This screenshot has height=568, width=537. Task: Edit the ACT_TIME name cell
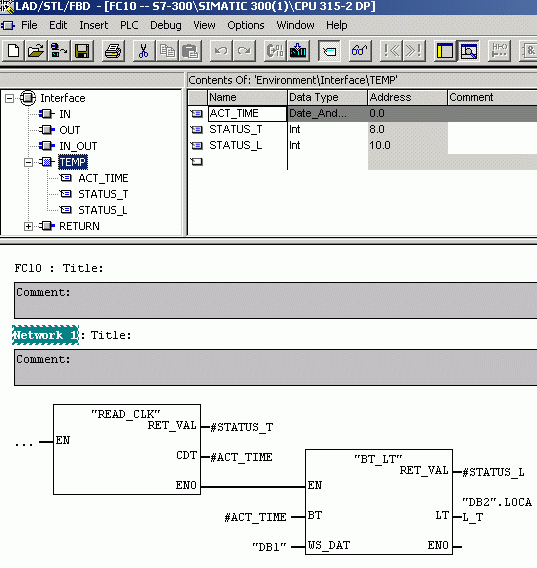click(247, 113)
